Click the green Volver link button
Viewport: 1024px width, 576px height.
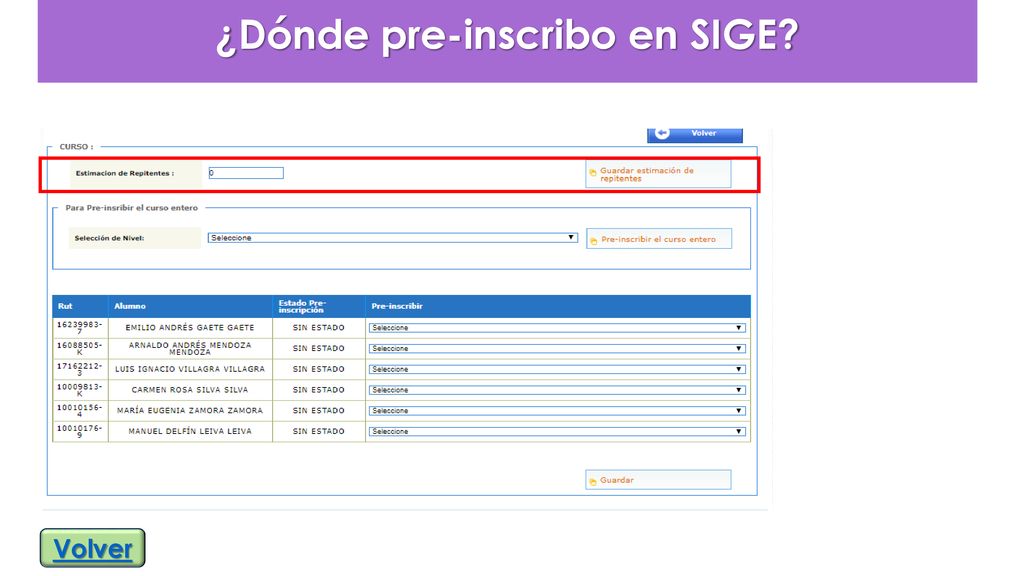[x=93, y=548]
